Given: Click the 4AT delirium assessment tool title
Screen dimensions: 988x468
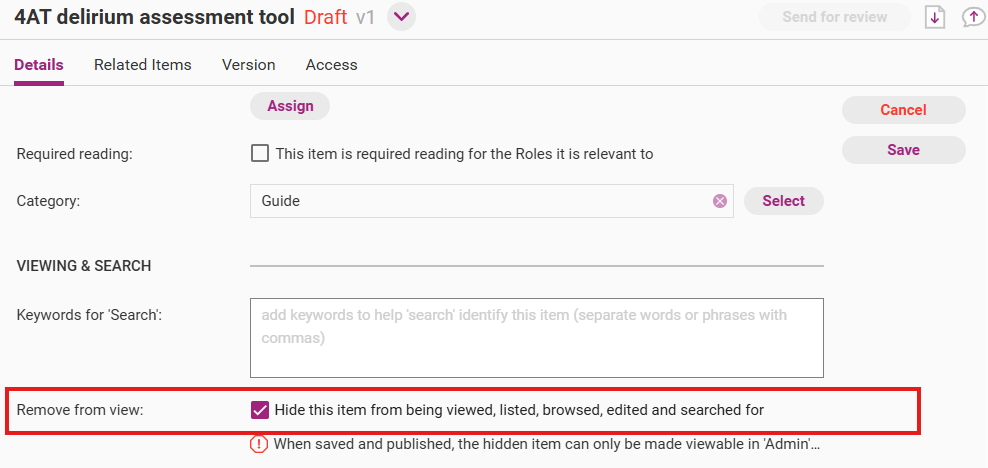Looking at the screenshot, I should 154,17.
